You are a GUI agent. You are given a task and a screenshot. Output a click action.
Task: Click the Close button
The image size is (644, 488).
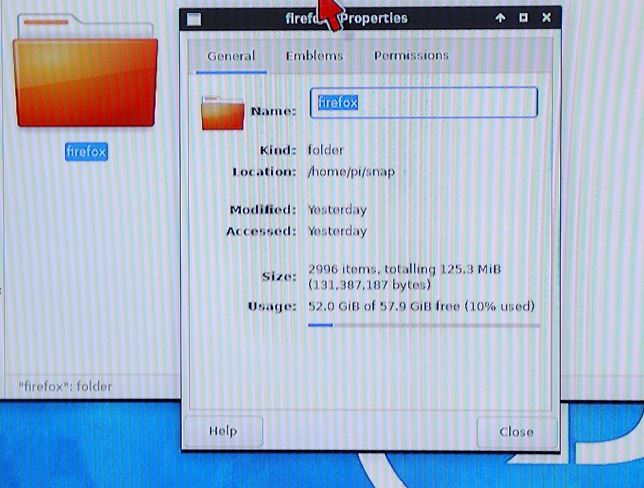coord(517,432)
